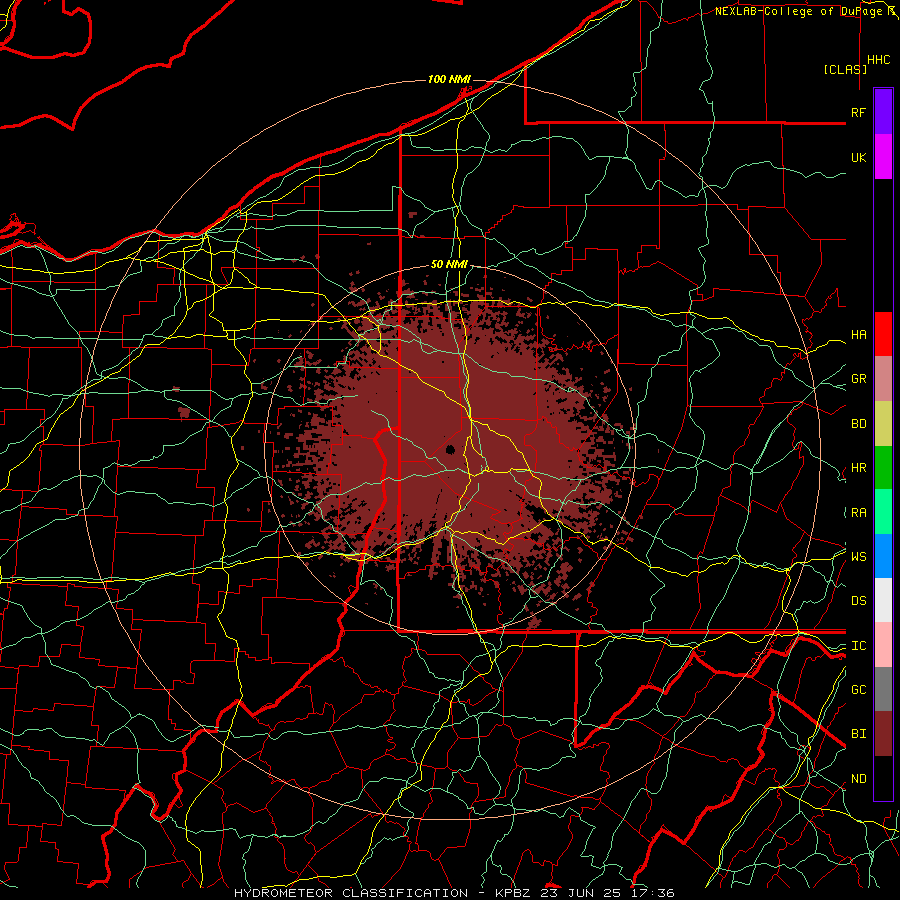Click the HYDROMETEOR CLASSIFICATION title text
The image size is (900, 900).
(351, 893)
